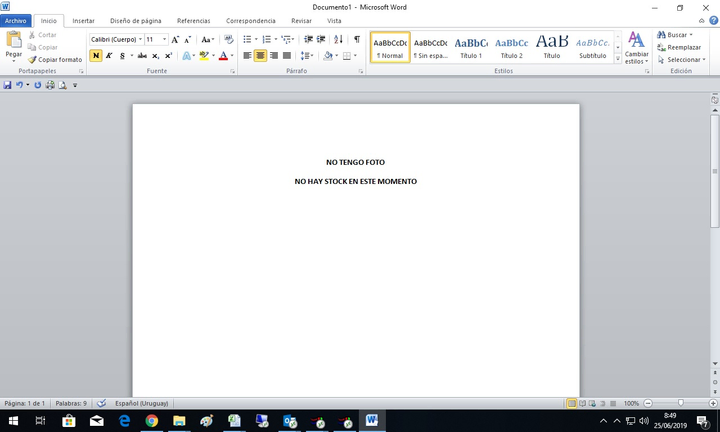Open Google Chrome from the taskbar
The image size is (720, 432).
(151, 421)
